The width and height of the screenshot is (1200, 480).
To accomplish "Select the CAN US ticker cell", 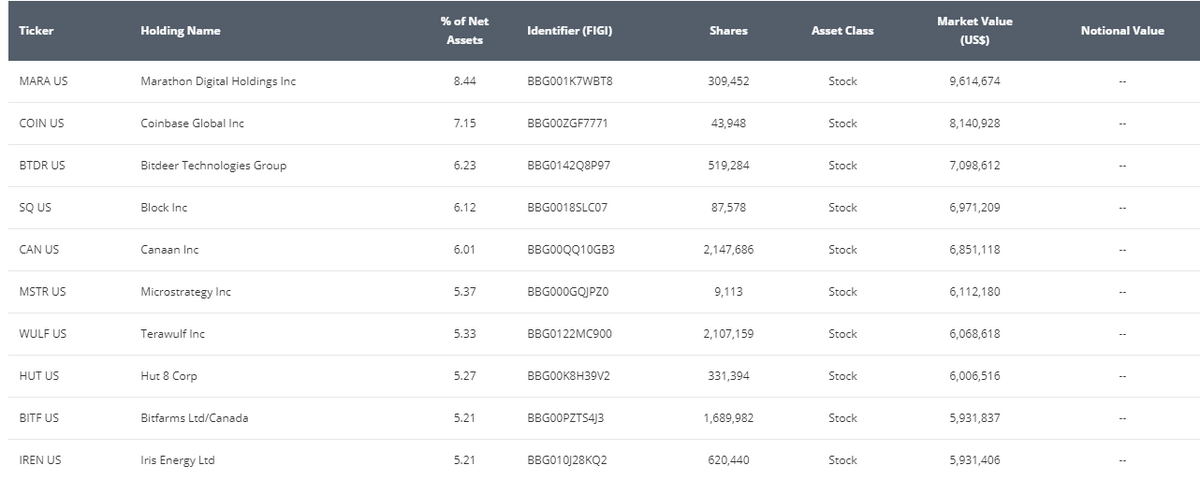I will (x=39, y=250).
